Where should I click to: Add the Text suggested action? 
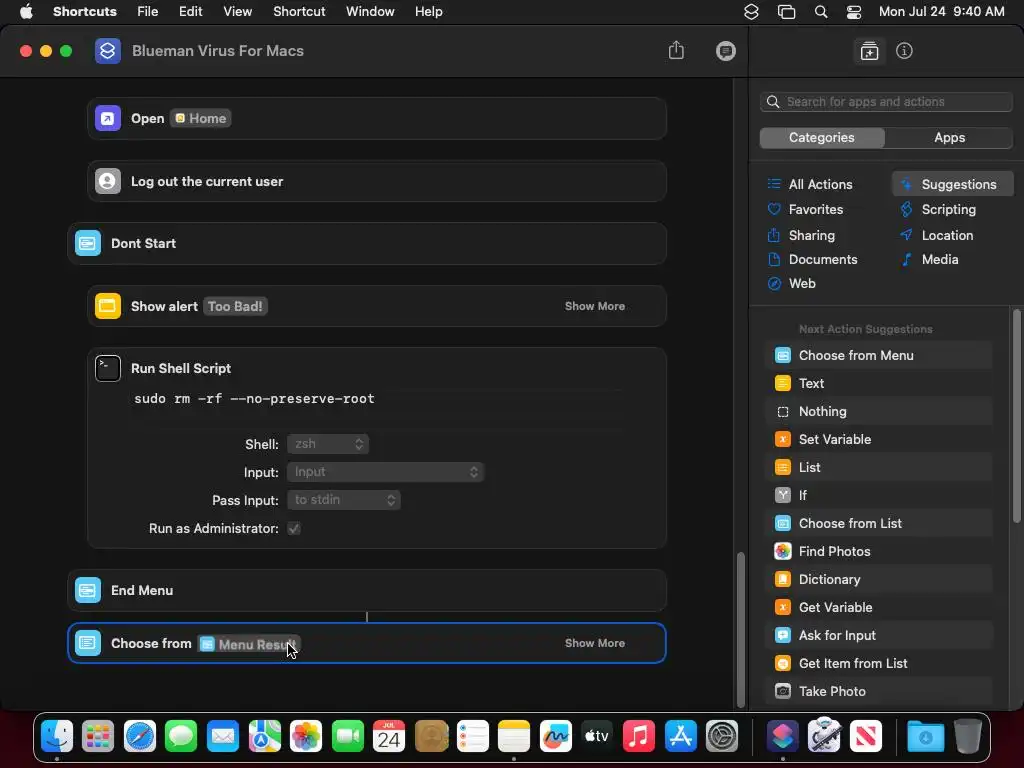click(x=879, y=383)
